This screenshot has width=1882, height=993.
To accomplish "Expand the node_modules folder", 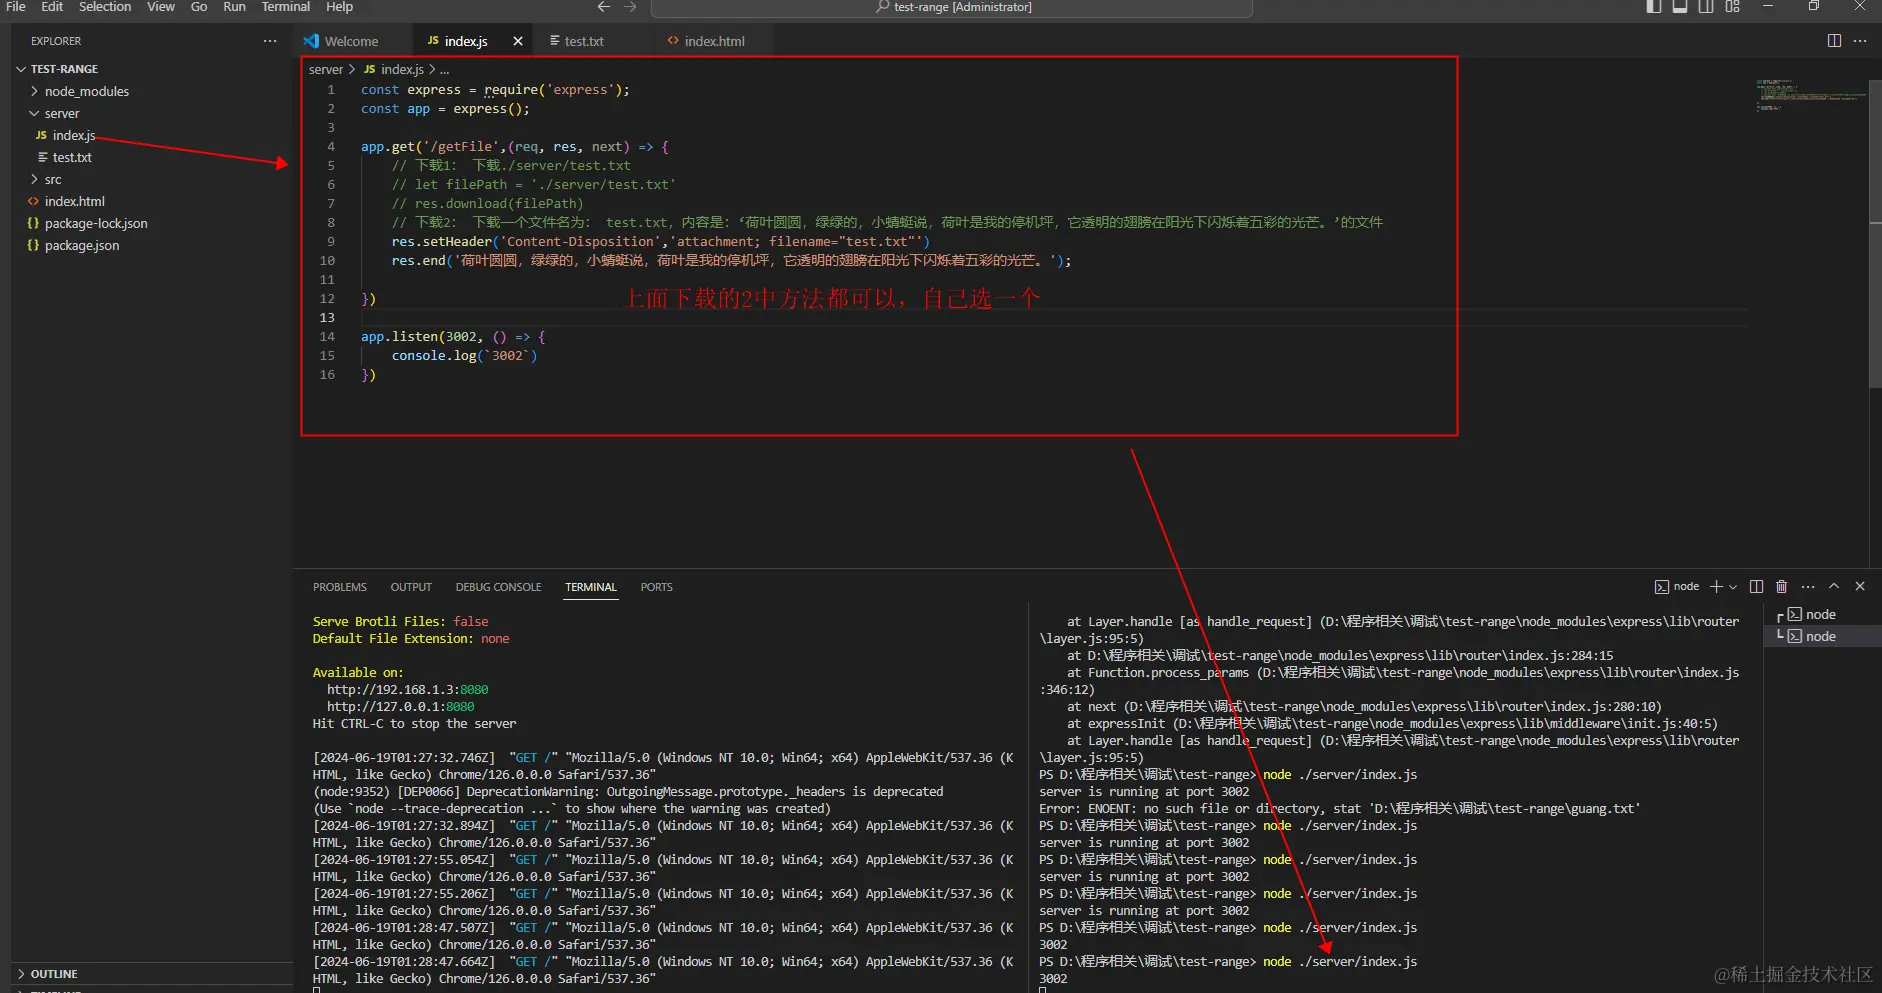I will click(150, 91).
